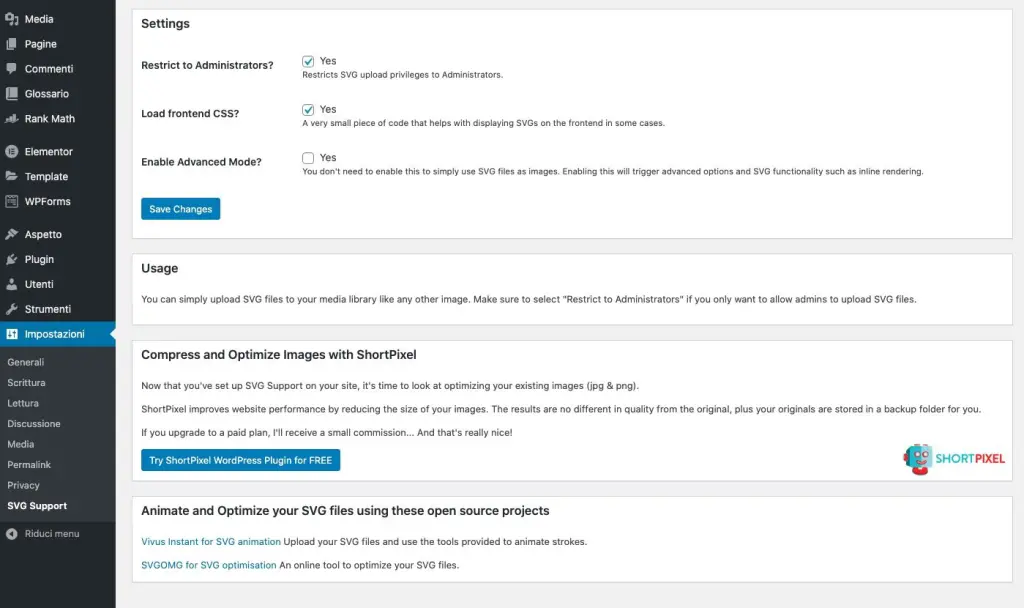Open Discussione settings submenu
Screen dimensions: 1024x608
click(33, 424)
